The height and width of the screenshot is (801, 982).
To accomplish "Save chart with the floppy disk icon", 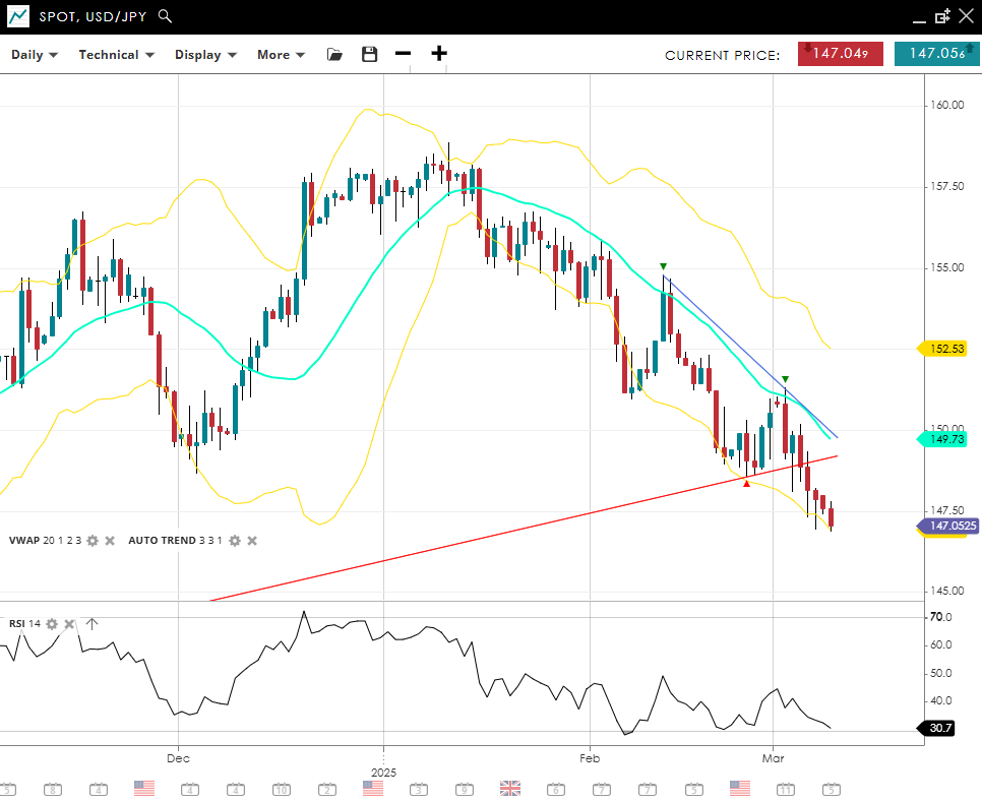I will pos(369,54).
